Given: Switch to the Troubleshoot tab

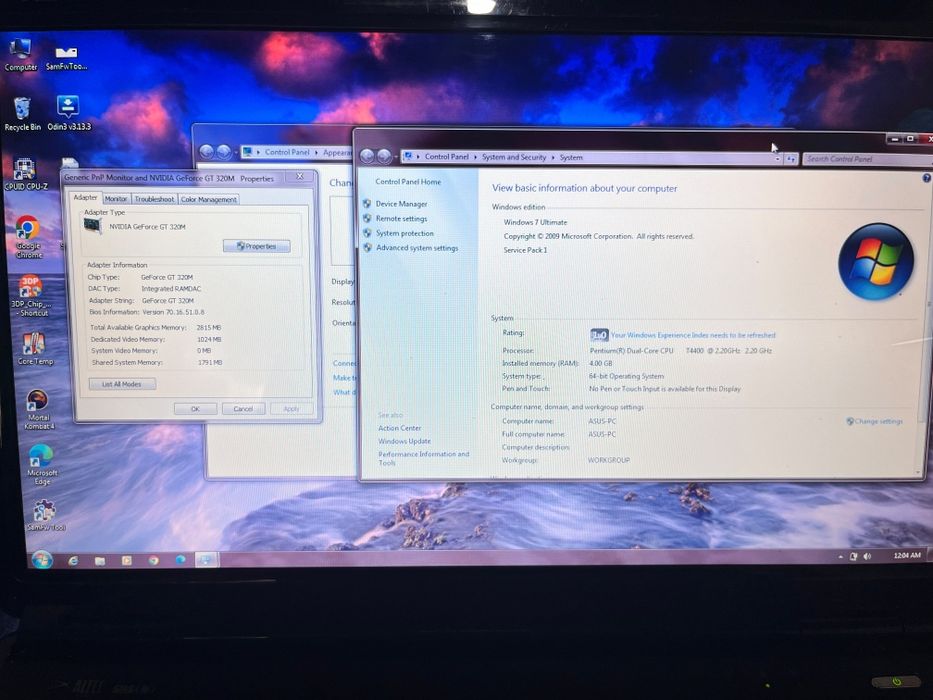Looking at the screenshot, I should click(154, 199).
